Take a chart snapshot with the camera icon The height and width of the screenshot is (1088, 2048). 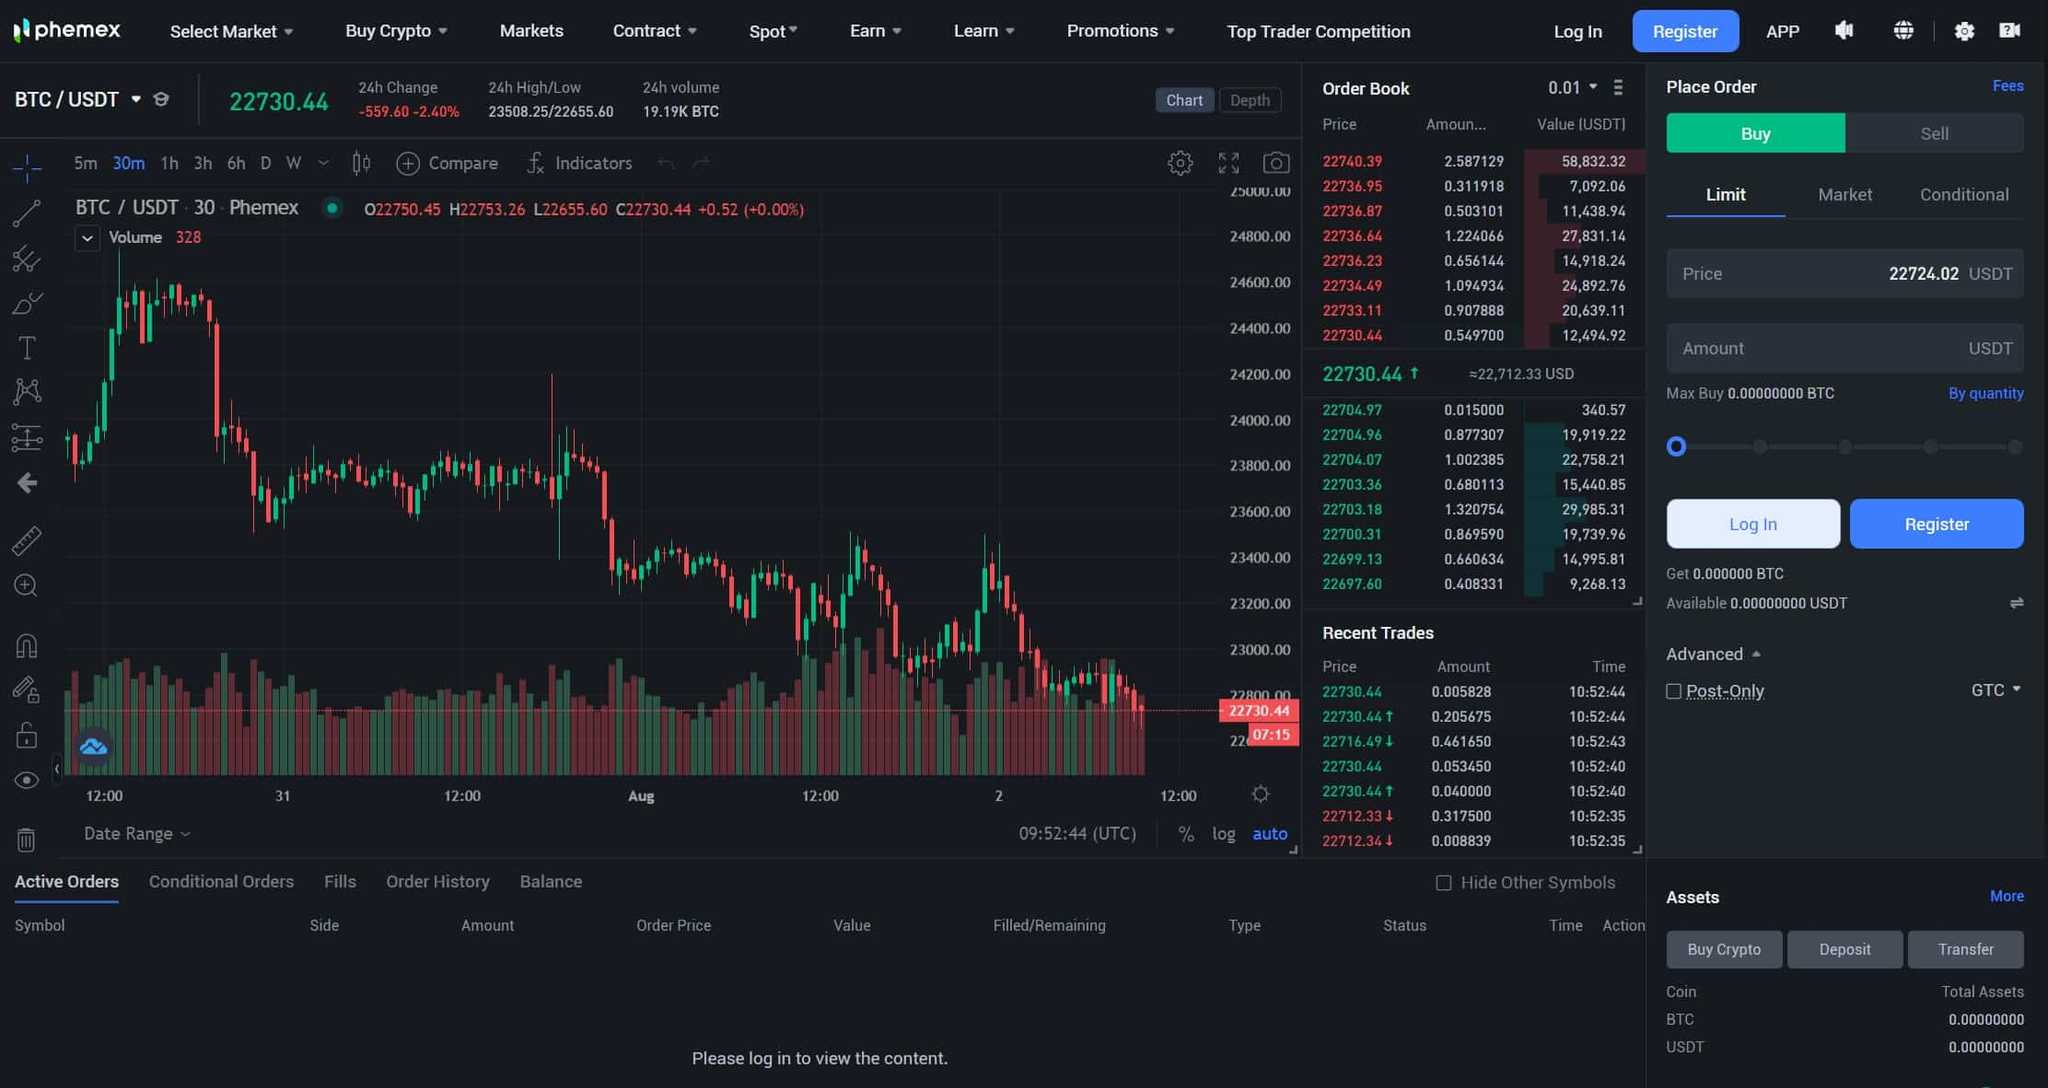point(1276,163)
